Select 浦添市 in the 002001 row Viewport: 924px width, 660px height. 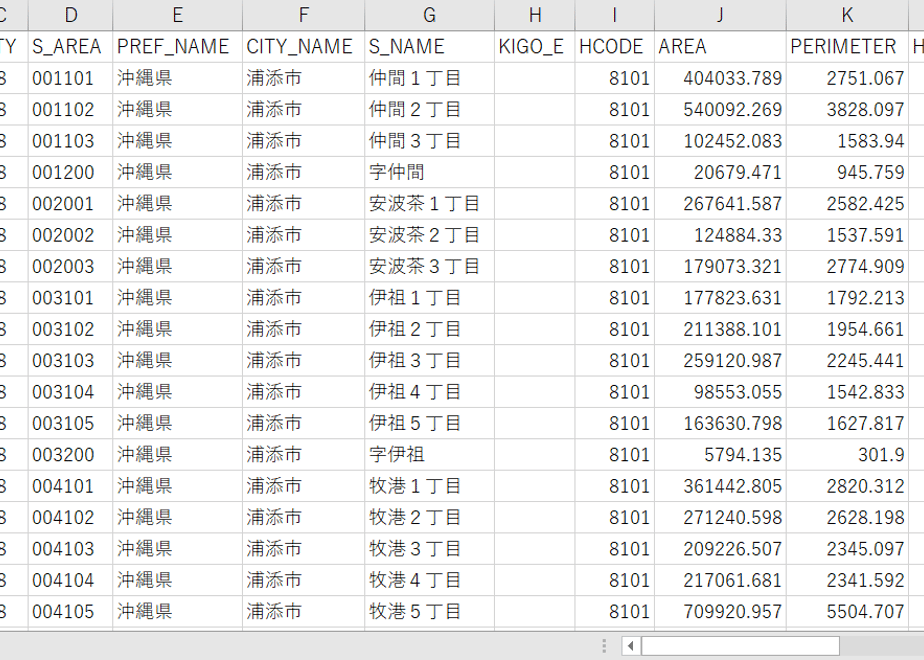(x=303, y=203)
